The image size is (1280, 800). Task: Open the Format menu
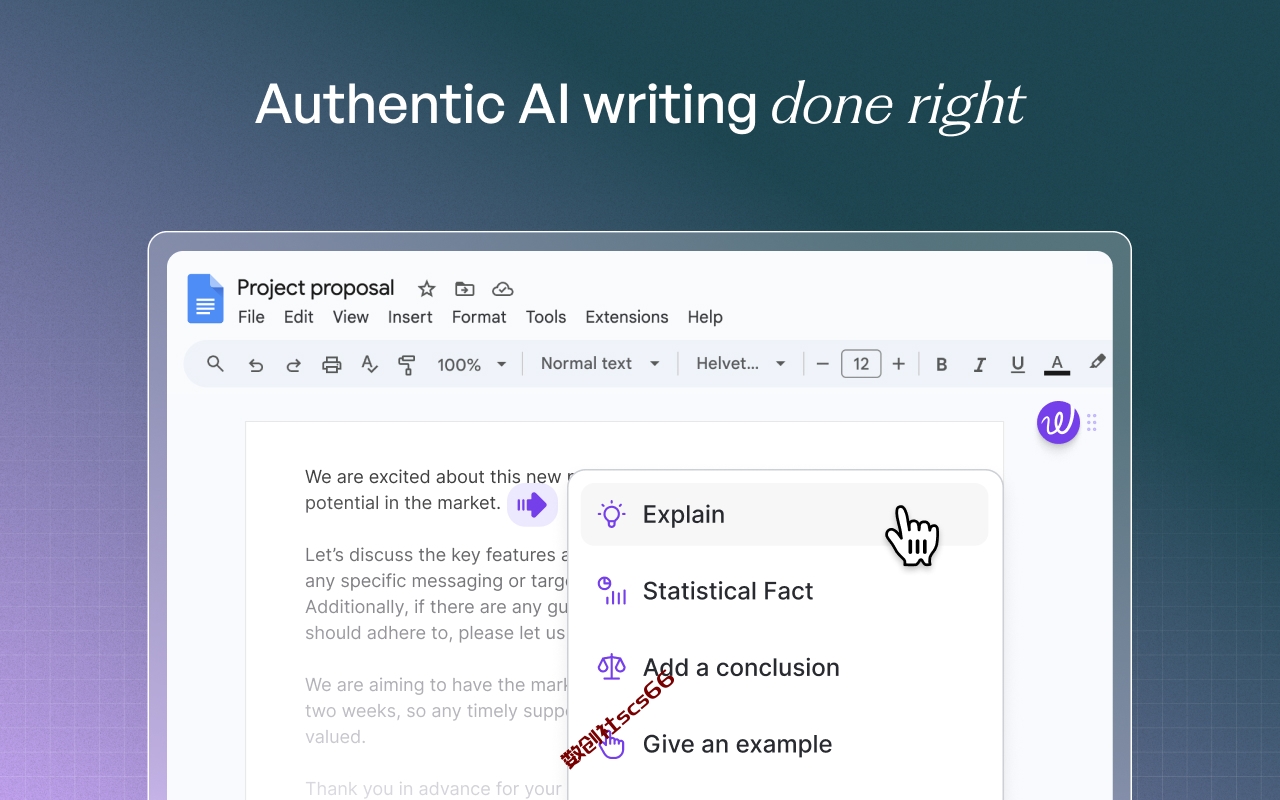pyautogui.click(x=479, y=317)
